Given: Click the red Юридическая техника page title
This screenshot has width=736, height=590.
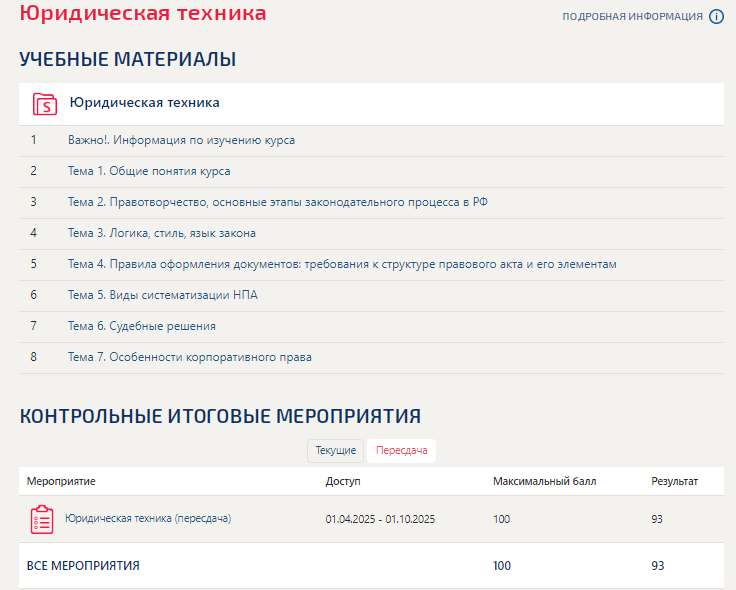Looking at the screenshot, I should click(143, 12).
